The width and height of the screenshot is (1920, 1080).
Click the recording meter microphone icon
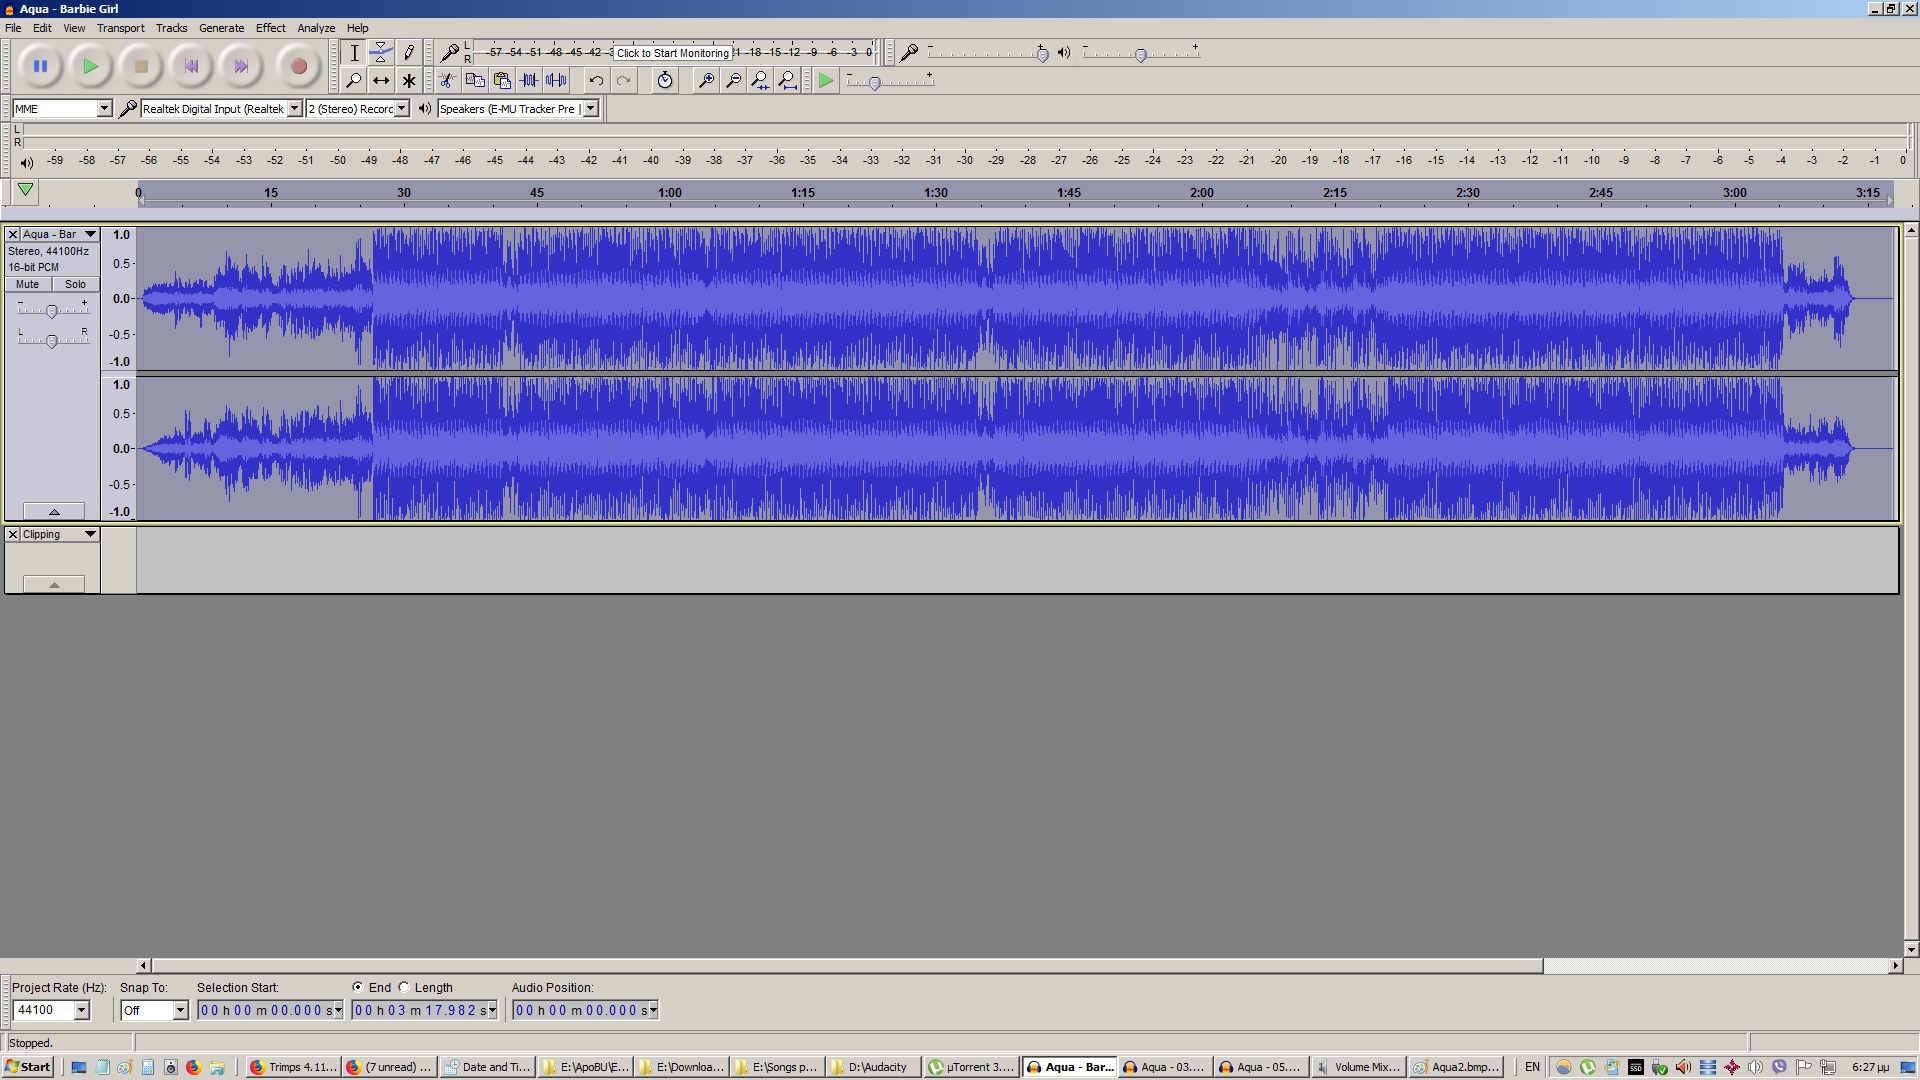click(x=450, y=52)
